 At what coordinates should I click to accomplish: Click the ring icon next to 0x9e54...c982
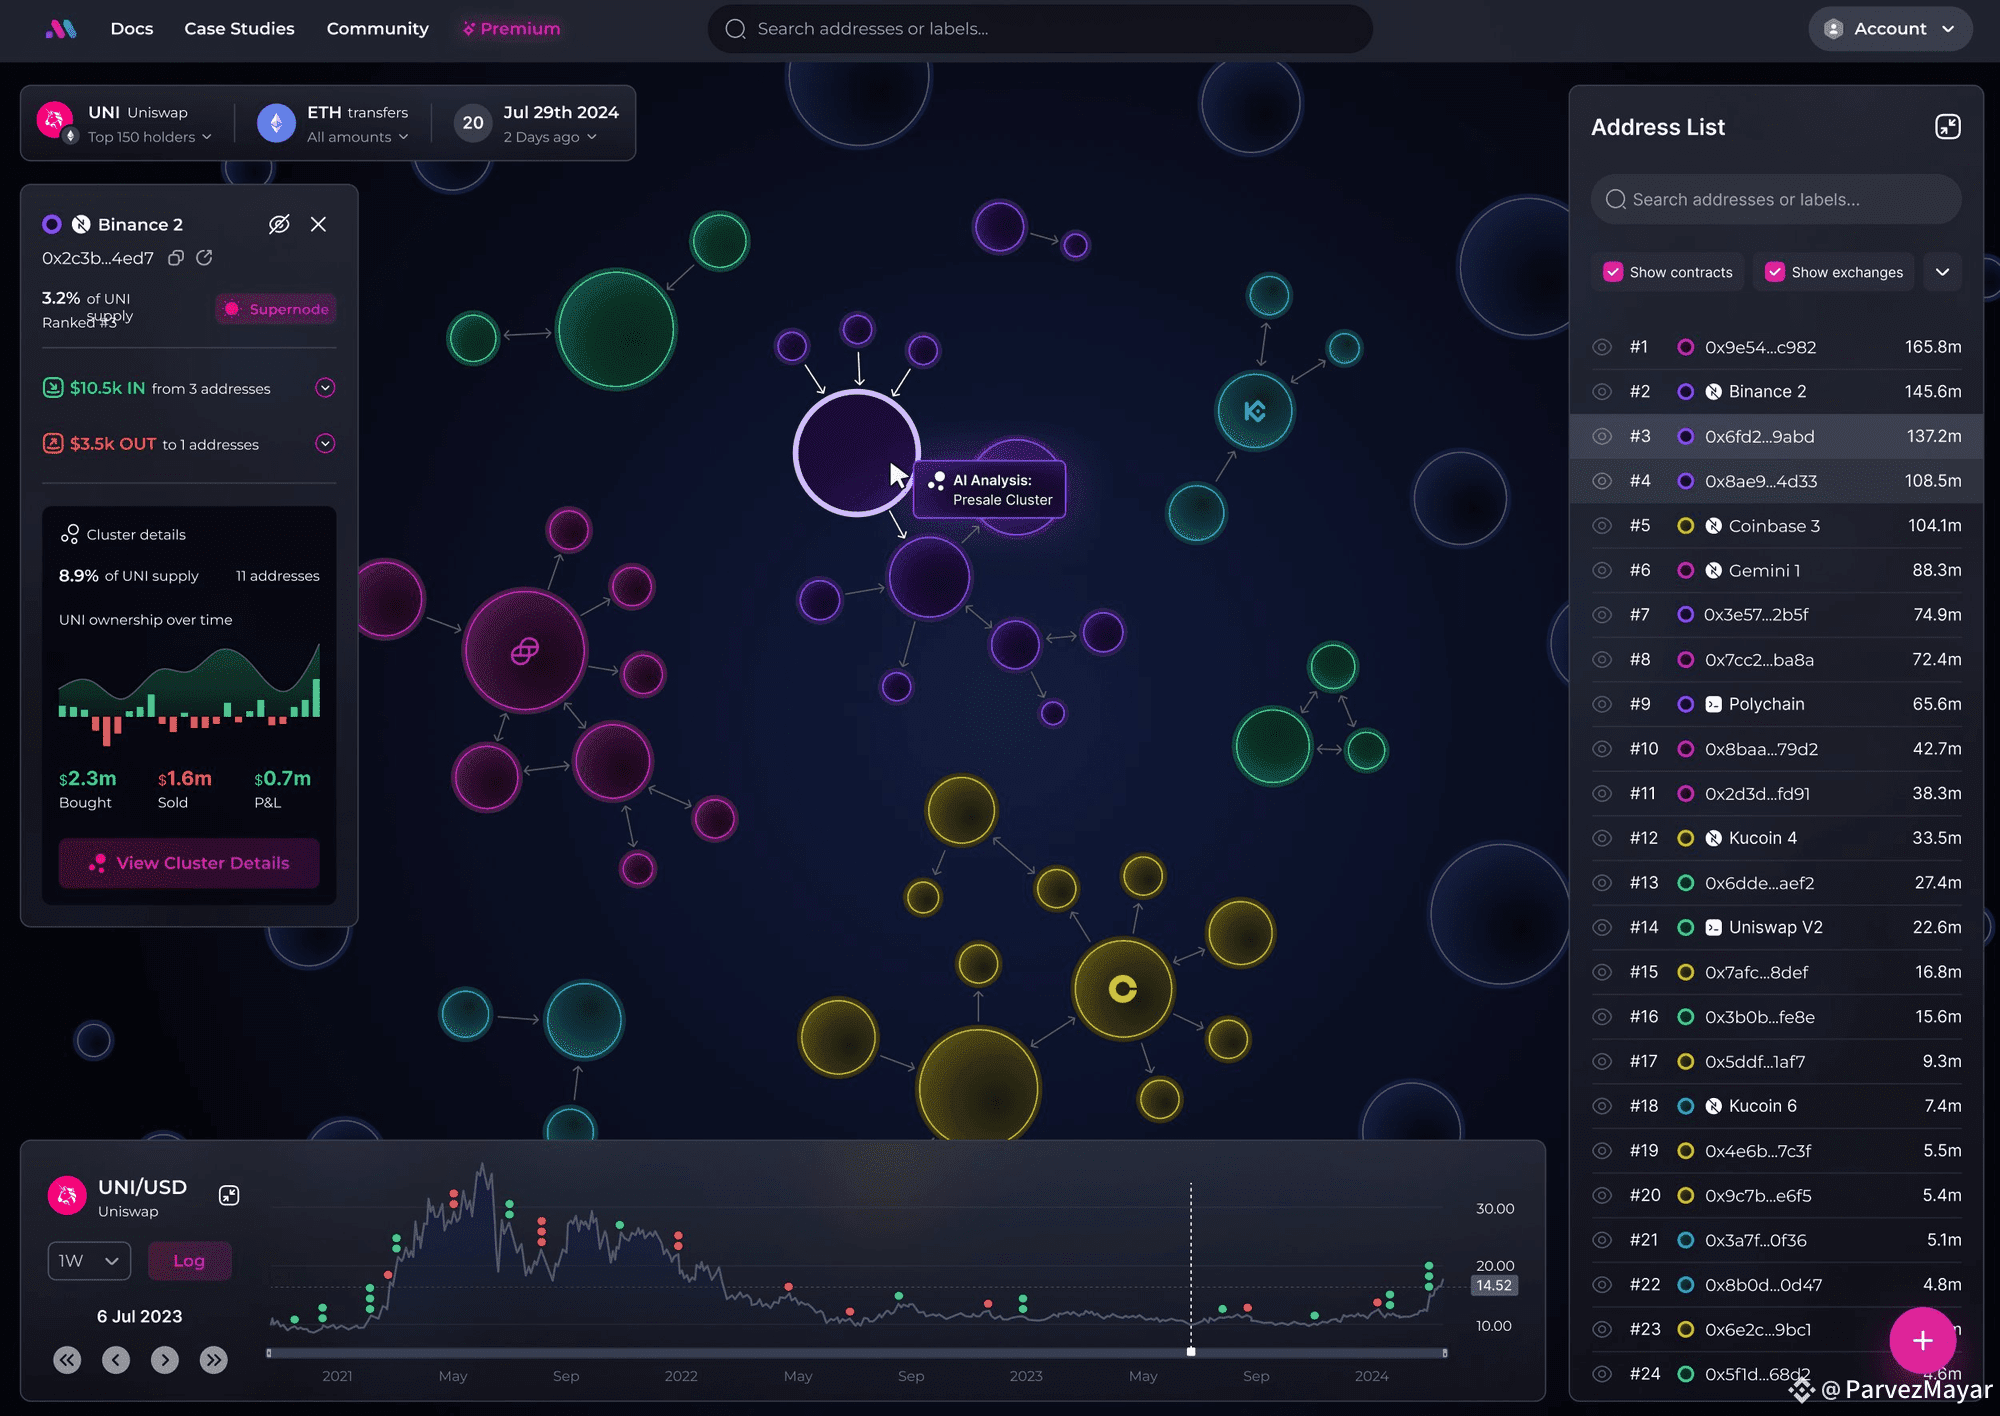1685,347
